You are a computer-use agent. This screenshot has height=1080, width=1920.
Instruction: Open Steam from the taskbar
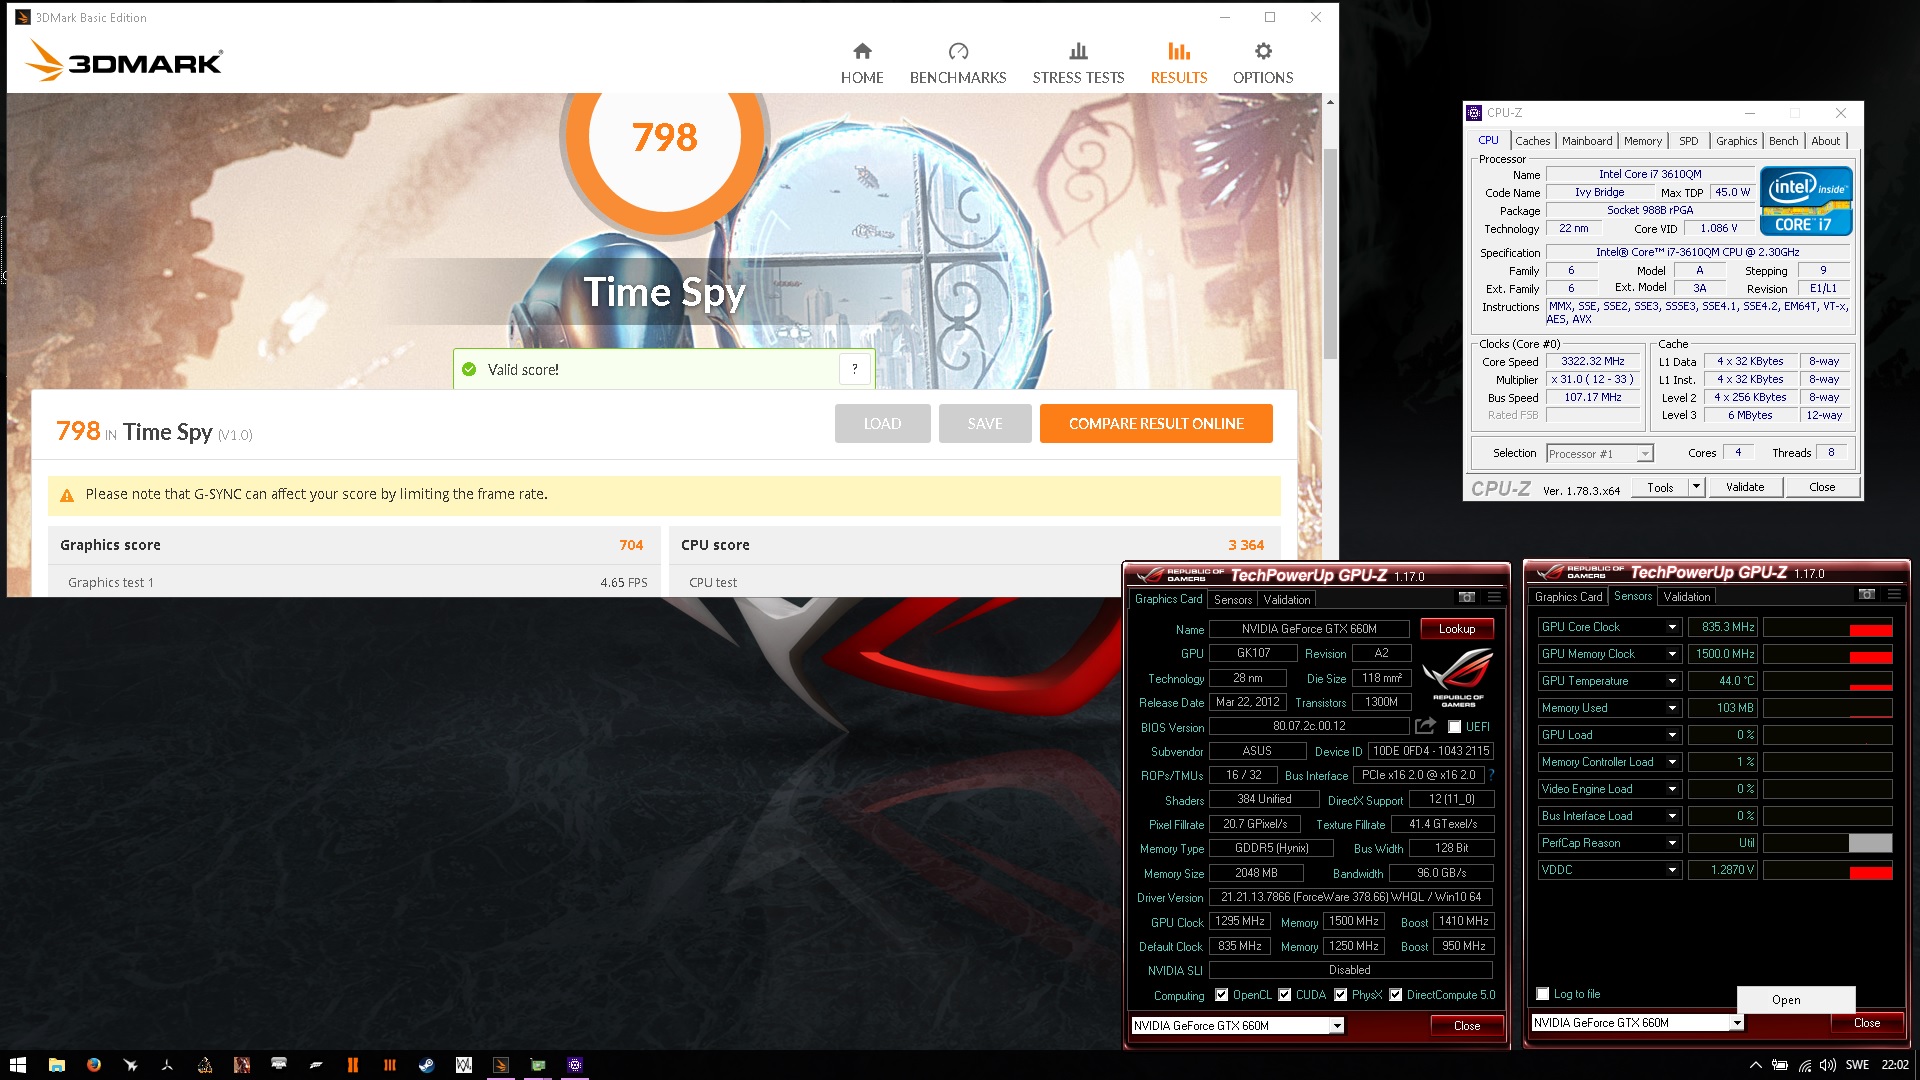[426, 1065]
